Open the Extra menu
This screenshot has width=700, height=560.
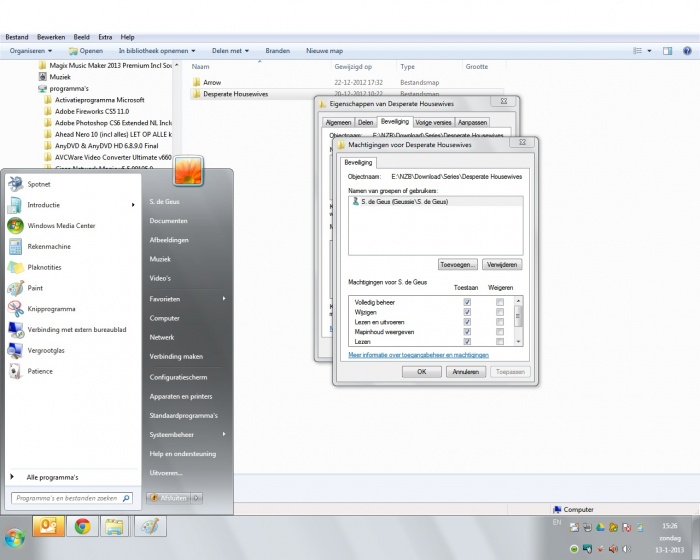[x=105, y=37]
